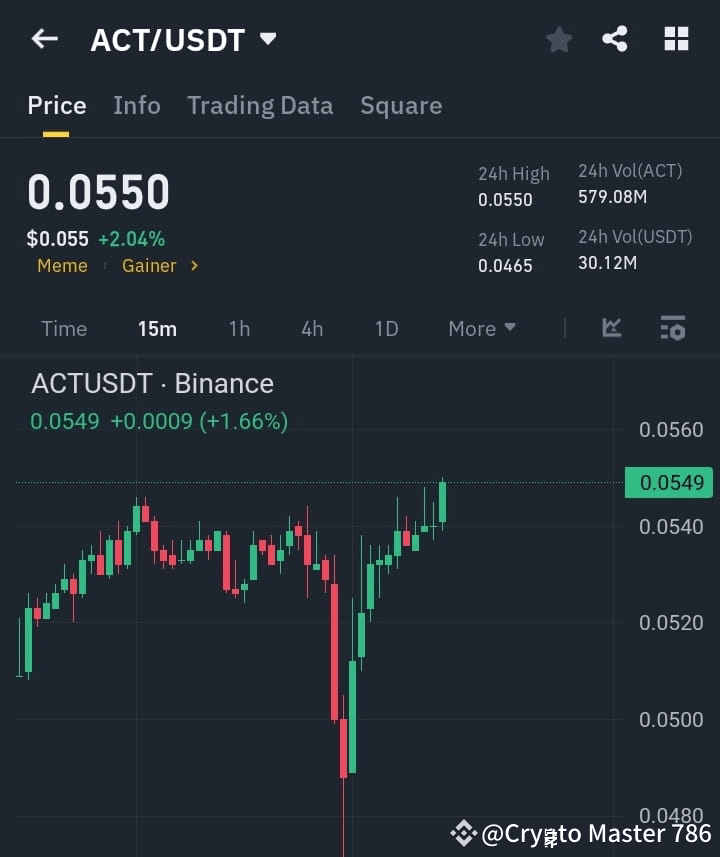This screenshot has height=857, width=720.
Task: Switch to the Trading Data tab
Action: coord(260,105)
